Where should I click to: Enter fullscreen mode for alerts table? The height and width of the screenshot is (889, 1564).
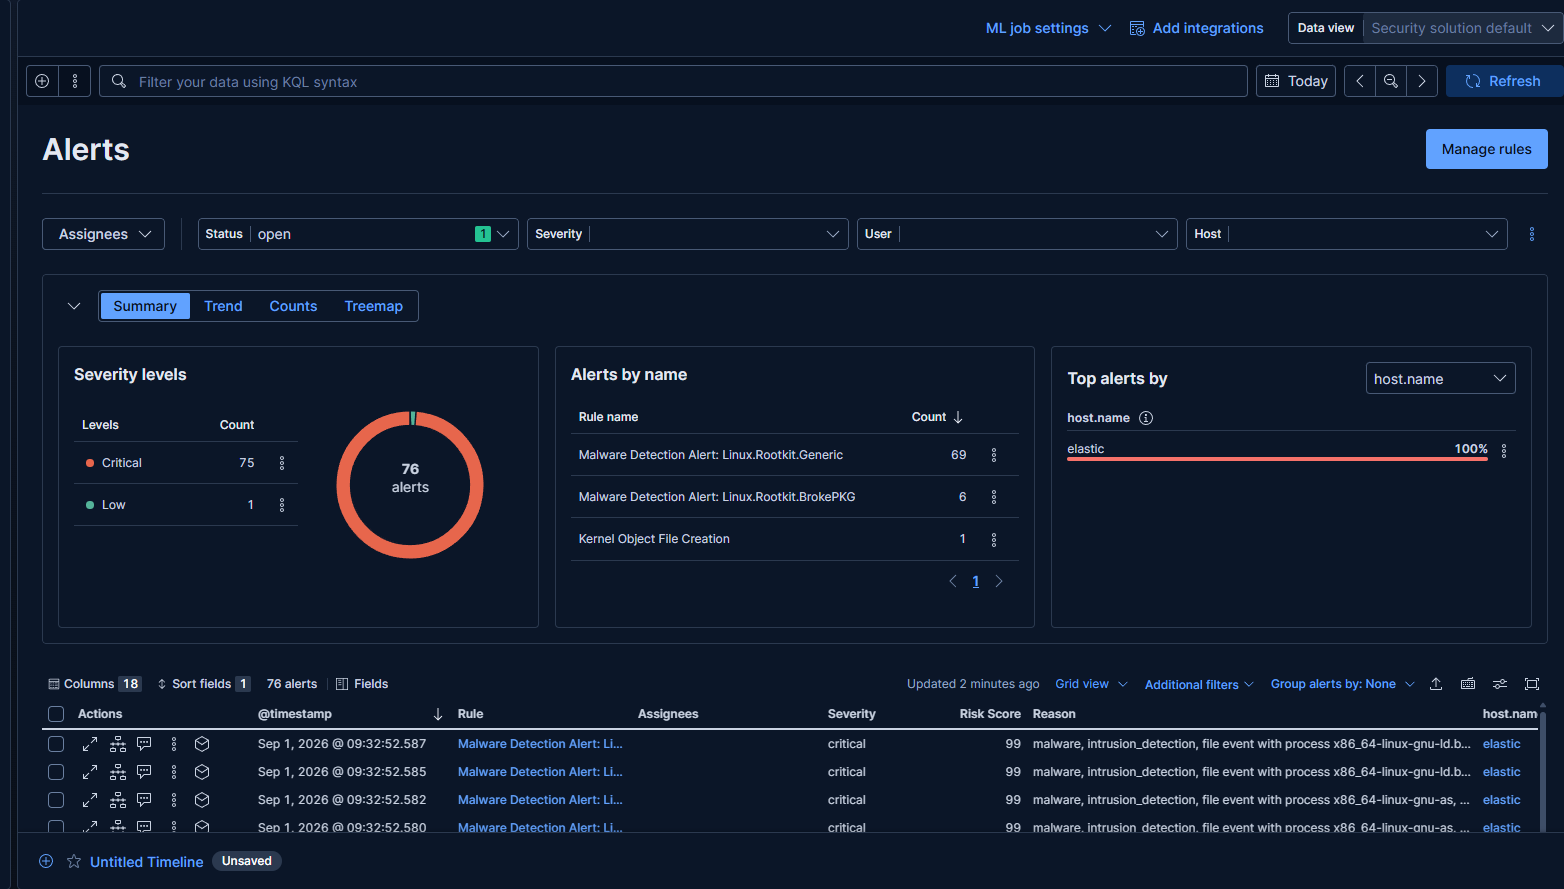[1532, 684]
